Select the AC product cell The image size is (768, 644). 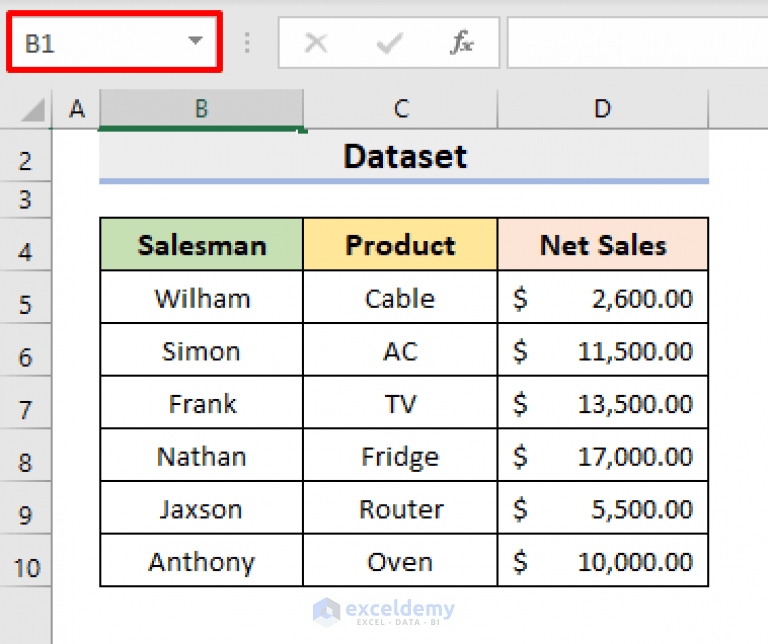(400, 350)
